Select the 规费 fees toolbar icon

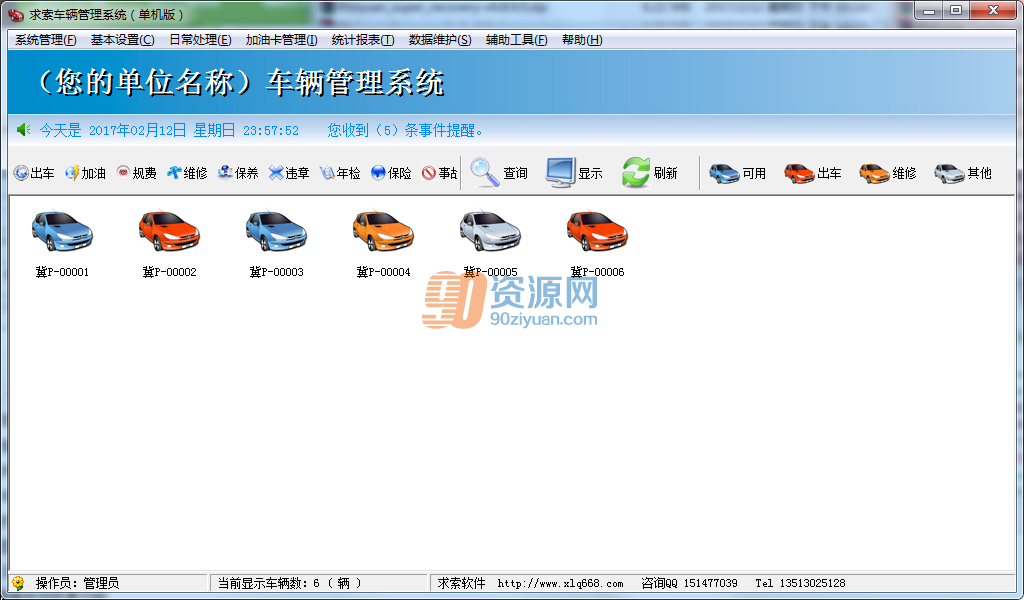(136, 173)
